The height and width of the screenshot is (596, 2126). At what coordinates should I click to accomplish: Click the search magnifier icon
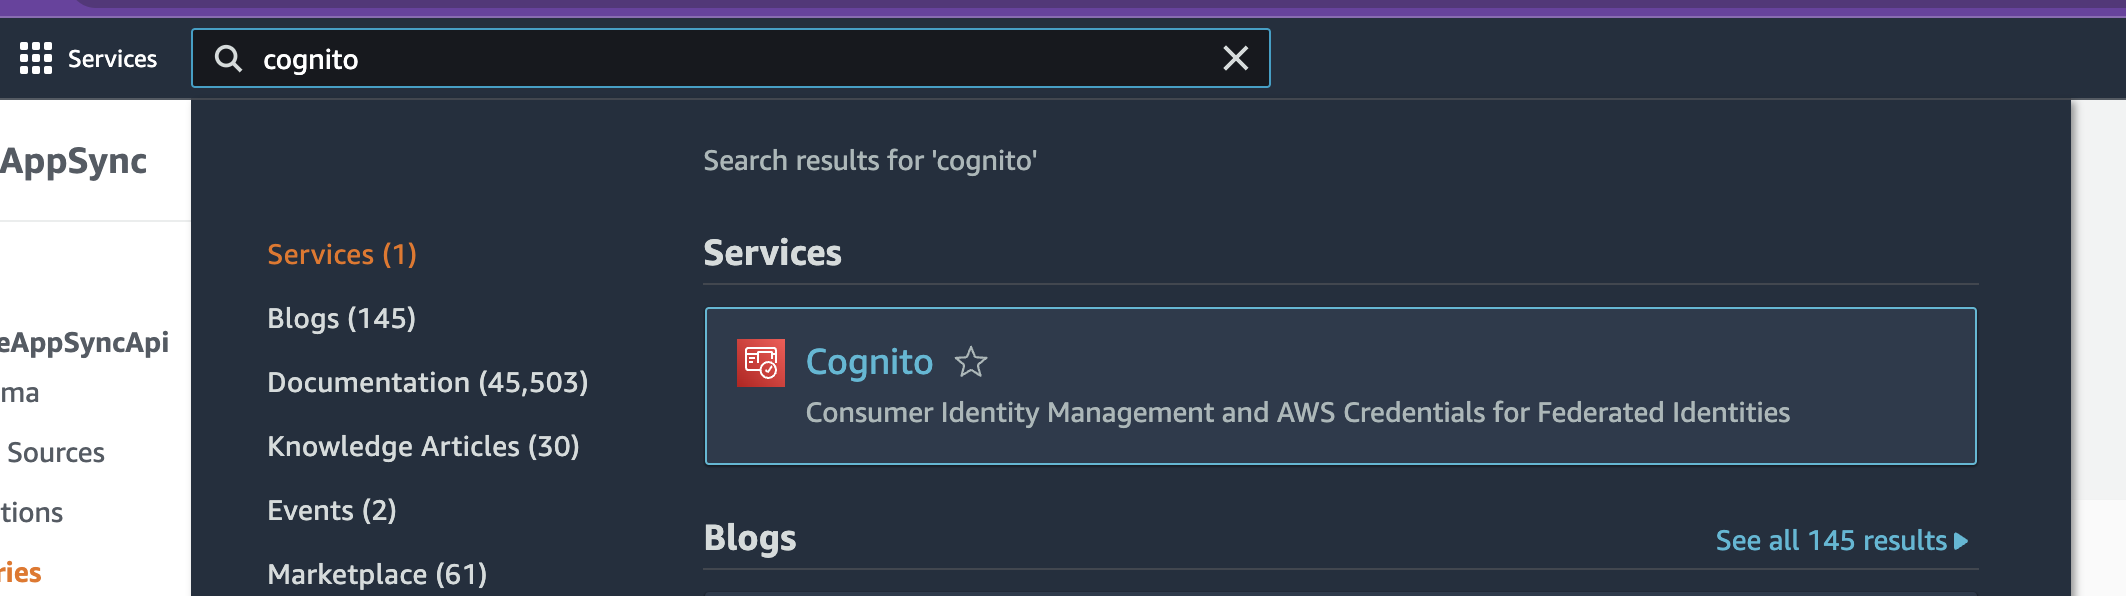(x=229, y=59)
